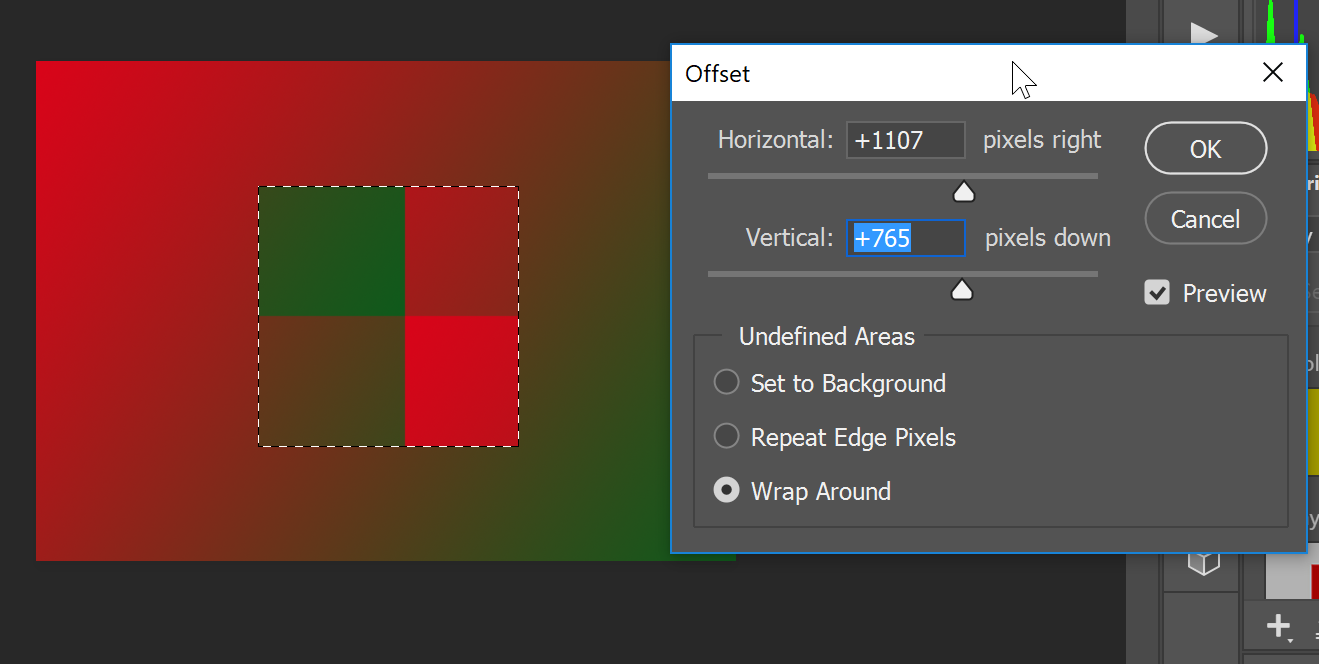Image resolution: width=1319 pixels, height=664 pixels.
Task: Click the brown bottom-left quadrant of the selection
Action: pyautogui.click(x=332, y=380)
